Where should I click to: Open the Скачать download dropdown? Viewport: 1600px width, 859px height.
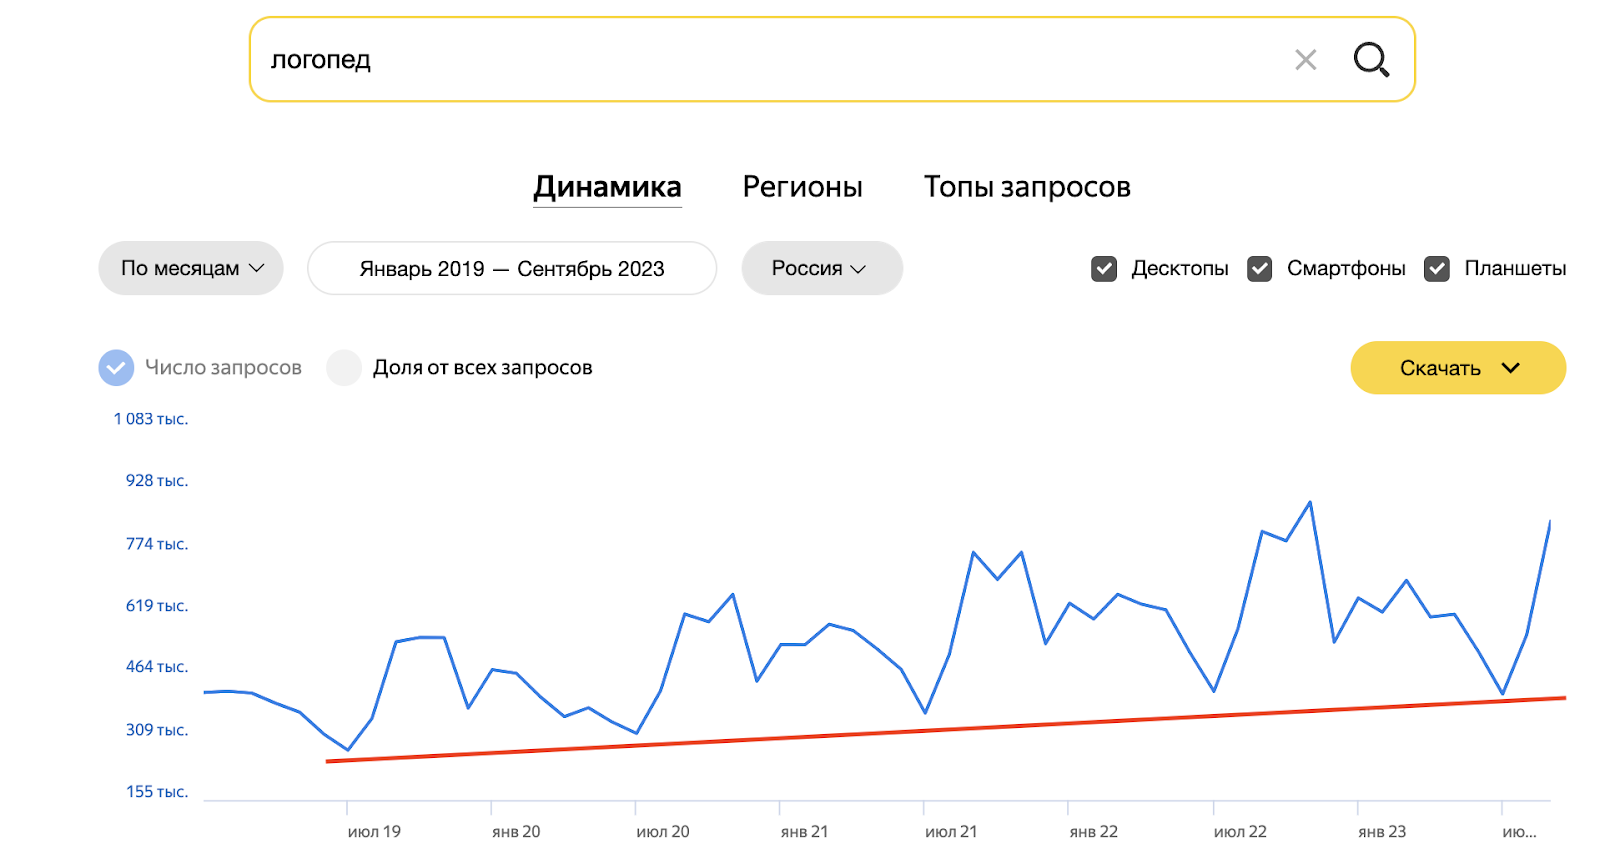1458,368
